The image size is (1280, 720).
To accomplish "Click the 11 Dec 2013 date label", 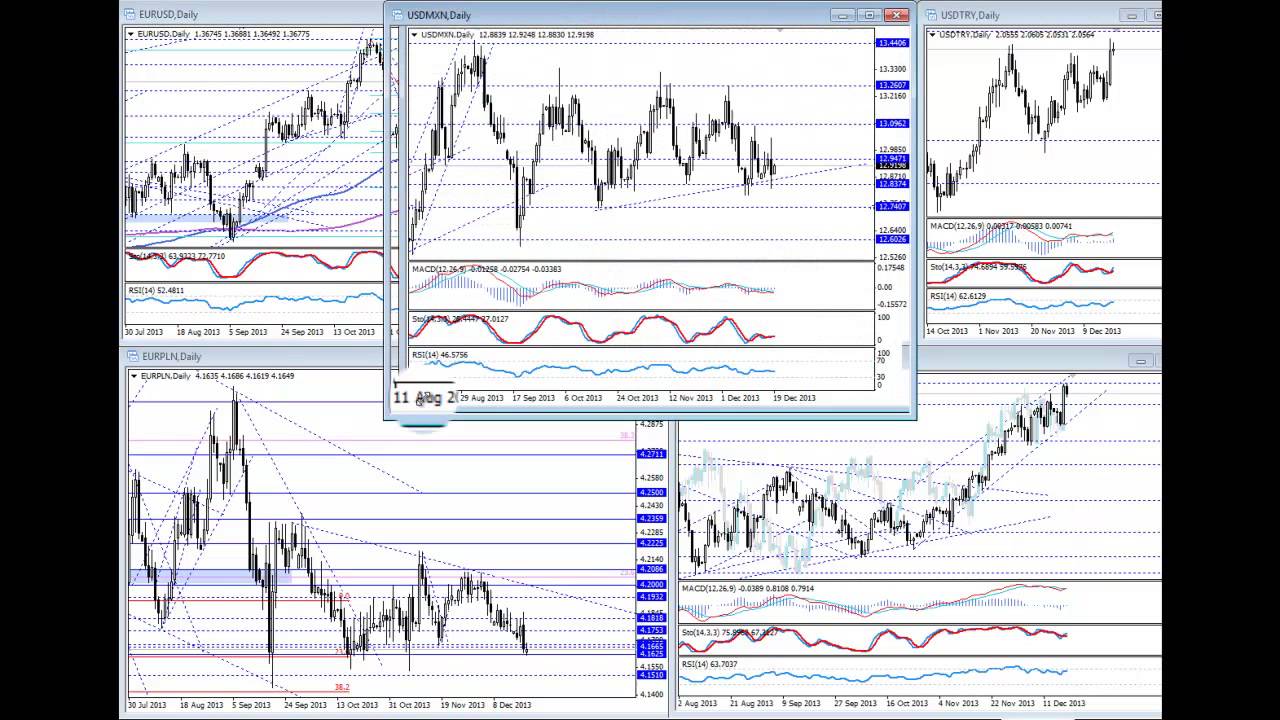I will (x=1064, y=703).
